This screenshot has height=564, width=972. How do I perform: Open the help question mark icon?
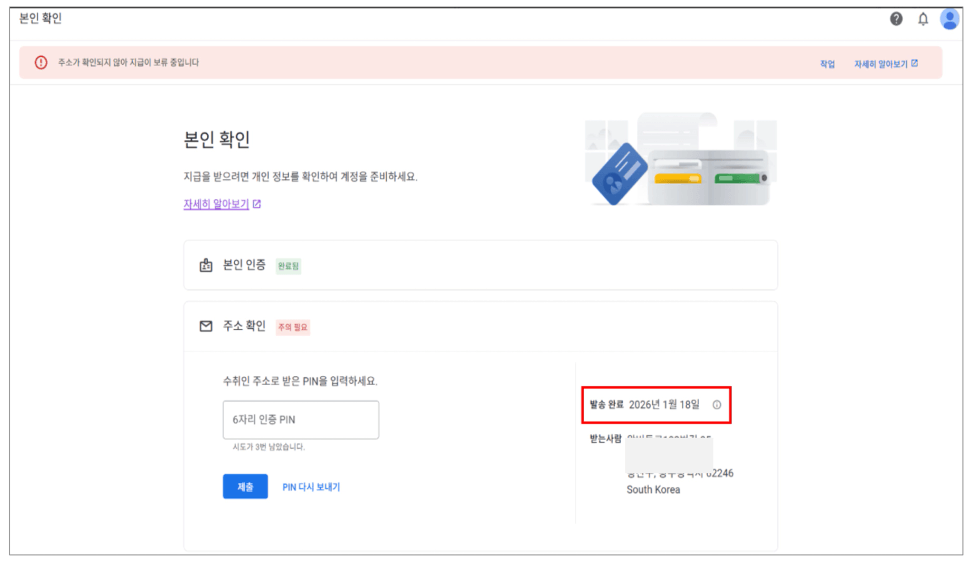(896, 19)
